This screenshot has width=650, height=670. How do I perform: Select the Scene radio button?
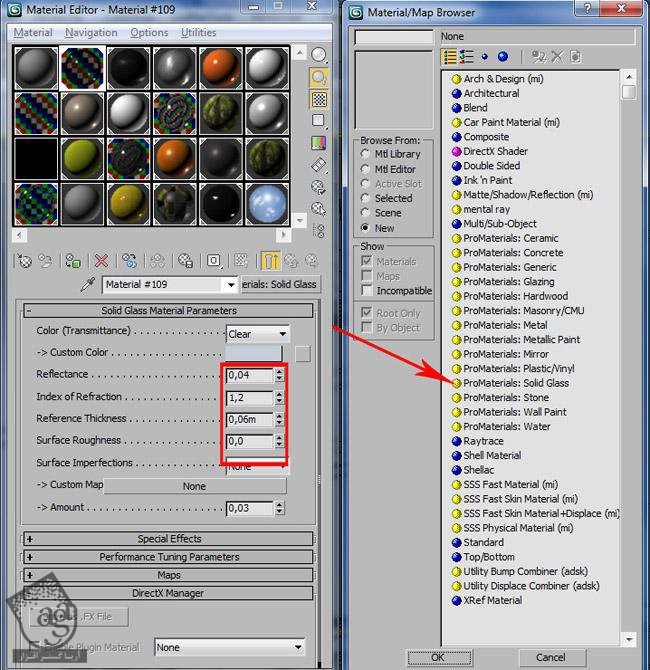(365, 213)
